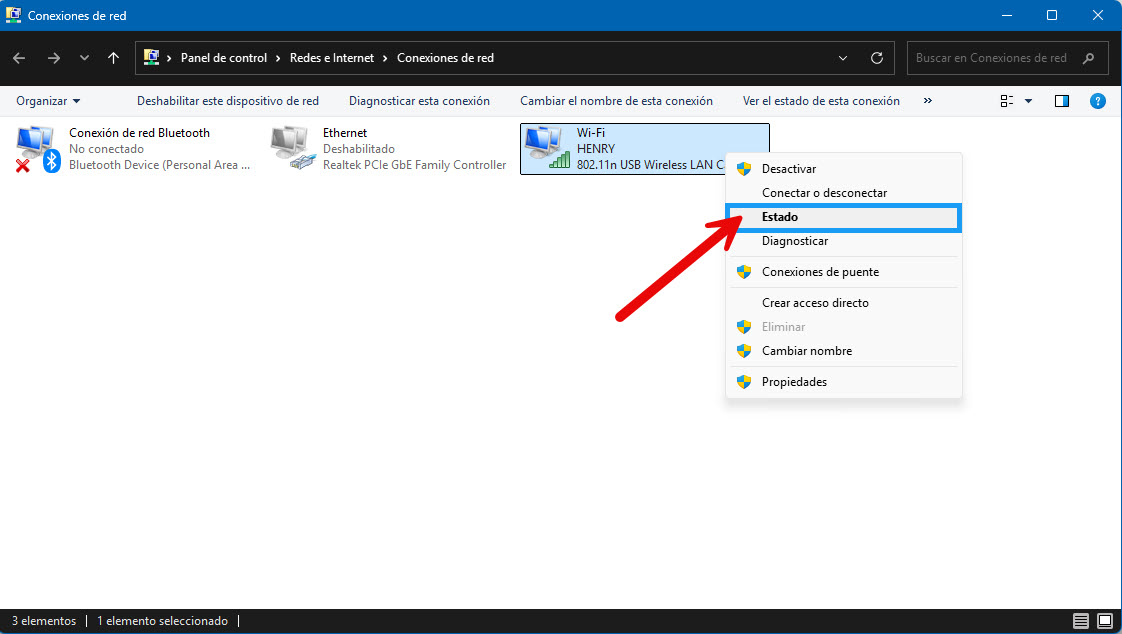Select the Wi-Fi HENRY adapter icon
1122x634 pixels.
point(547,147)
